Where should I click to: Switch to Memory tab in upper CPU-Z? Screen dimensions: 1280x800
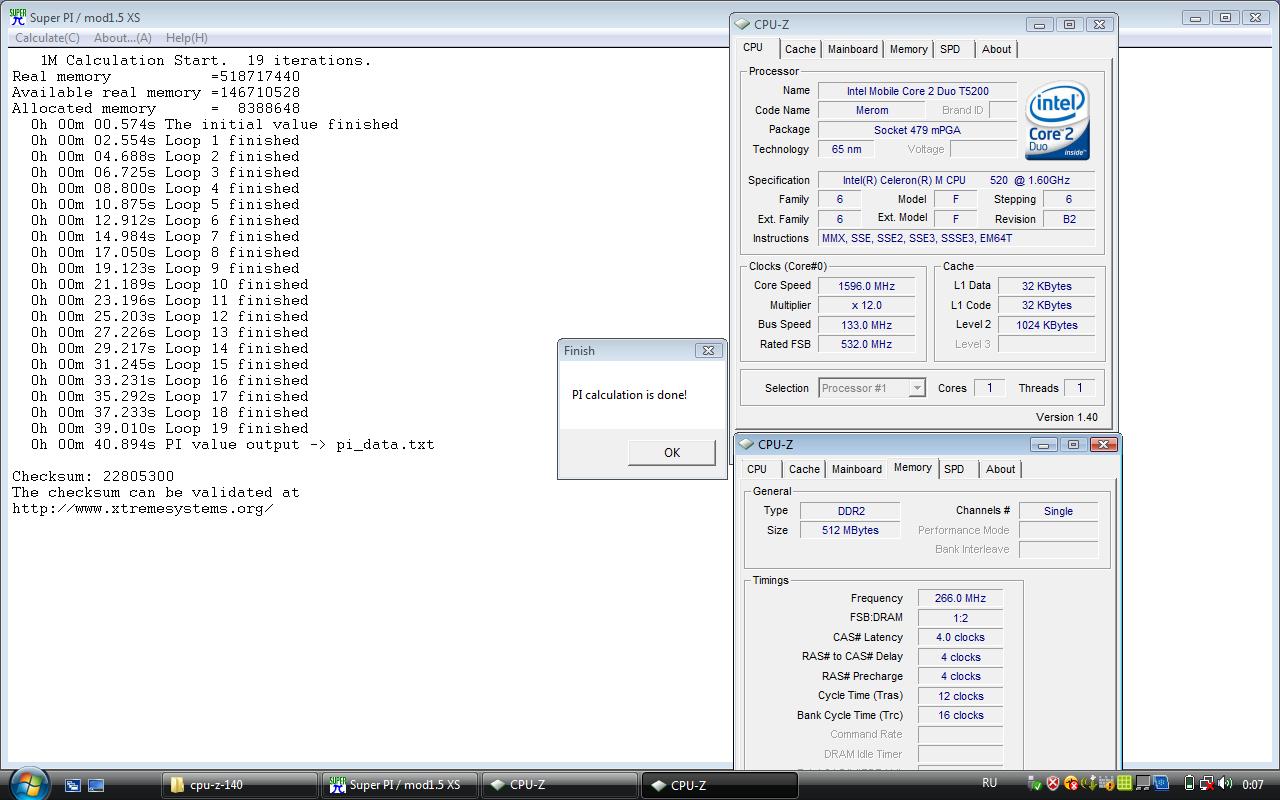click(908, 49)
